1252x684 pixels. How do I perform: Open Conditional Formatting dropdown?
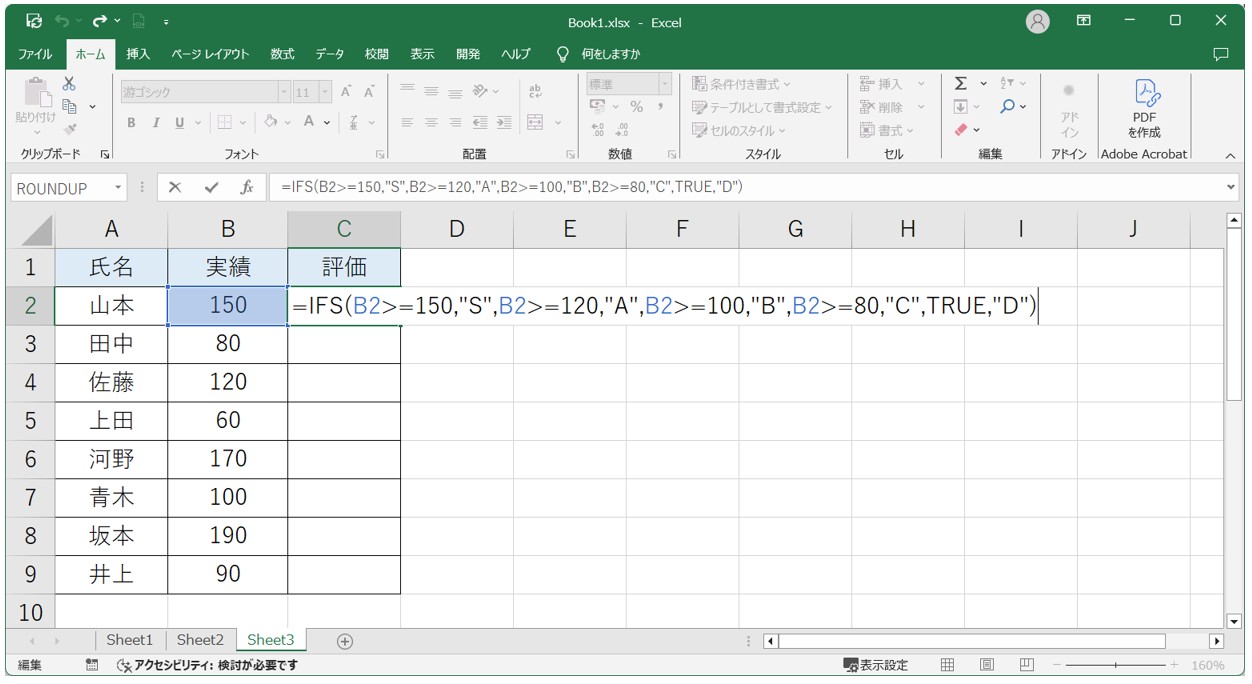[741, 84]
